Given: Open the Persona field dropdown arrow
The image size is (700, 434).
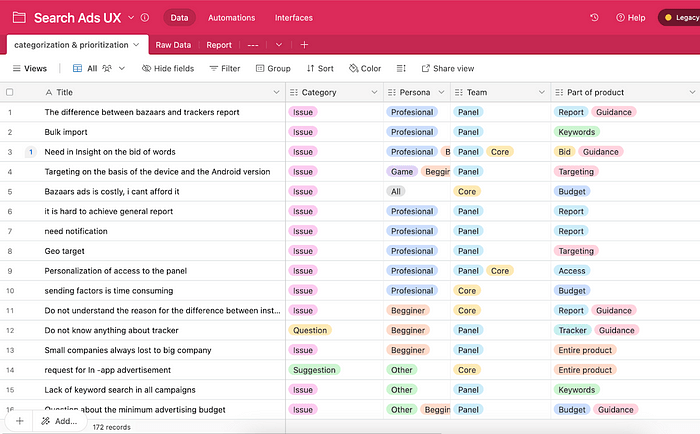Looking at the screenshot, I should coord(441,92).
